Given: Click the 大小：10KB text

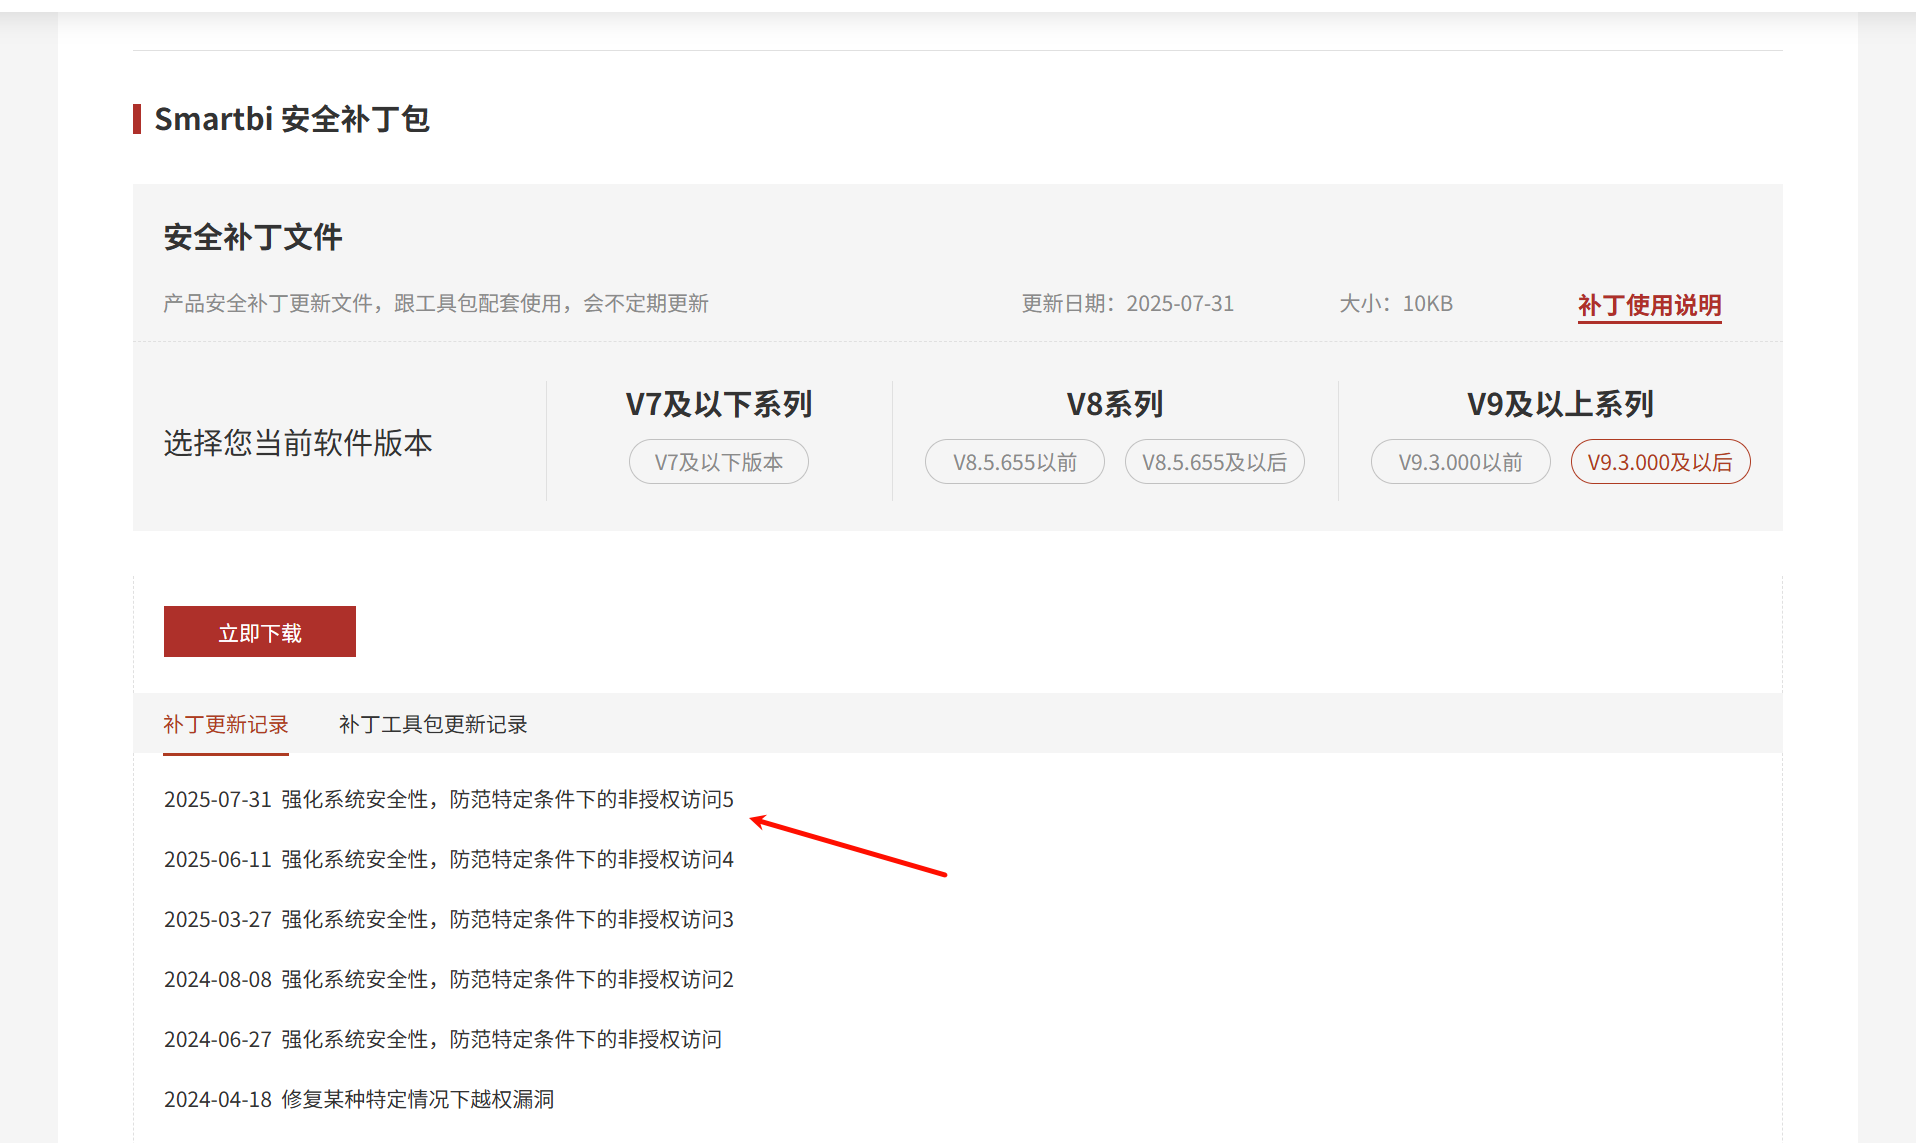Looking at the screenshot, I should point(1396,303).
